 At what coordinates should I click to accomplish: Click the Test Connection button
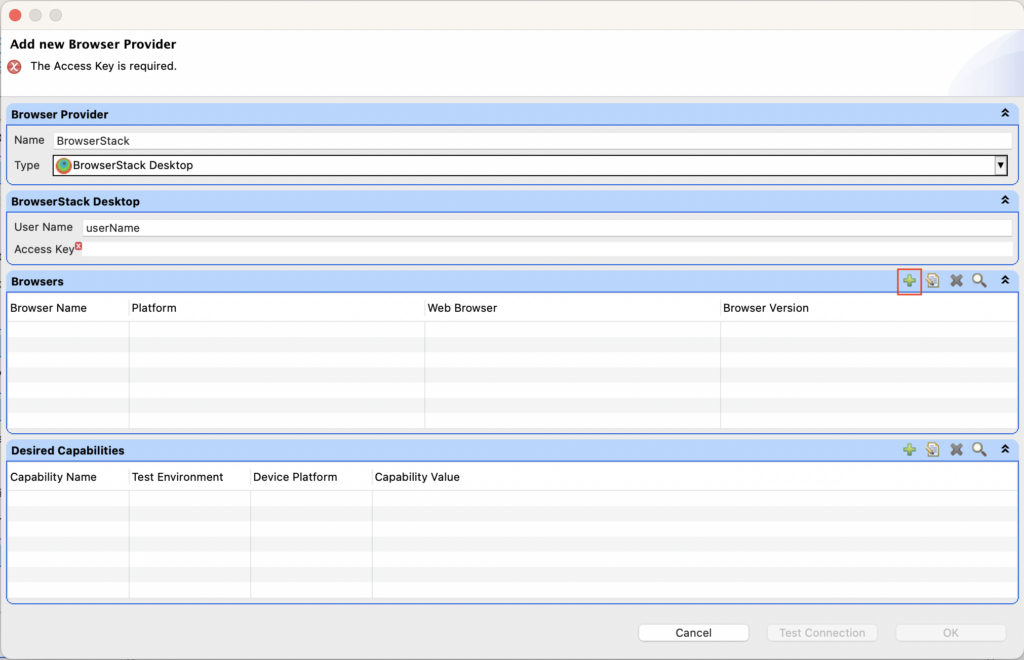pyautogui.click(x=821, y=632)
